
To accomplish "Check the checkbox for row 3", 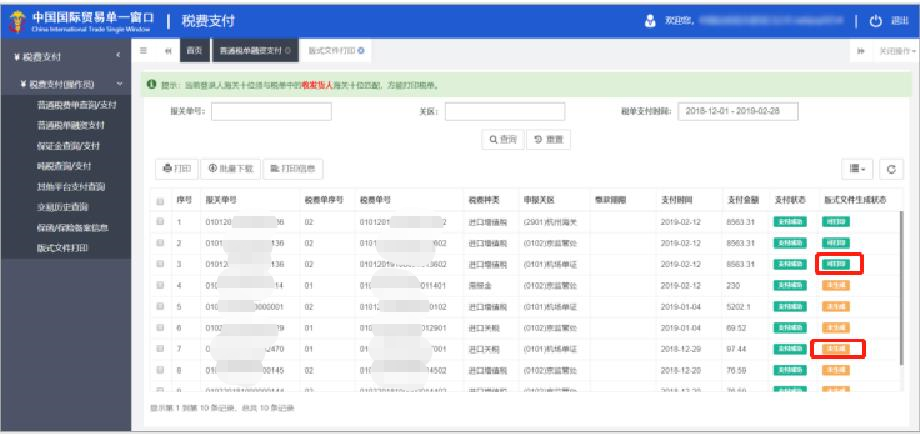I will [160, 264].
